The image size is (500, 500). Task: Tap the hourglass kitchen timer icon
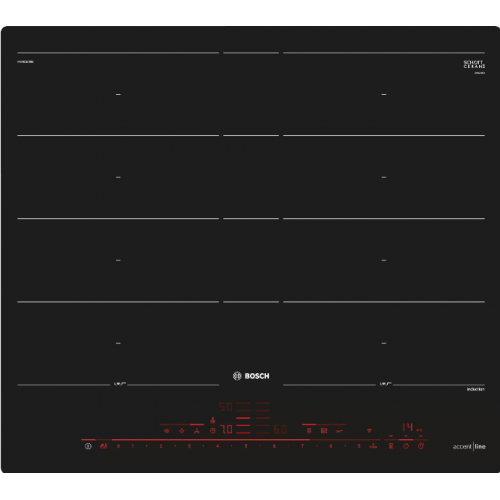coord(391,446)
